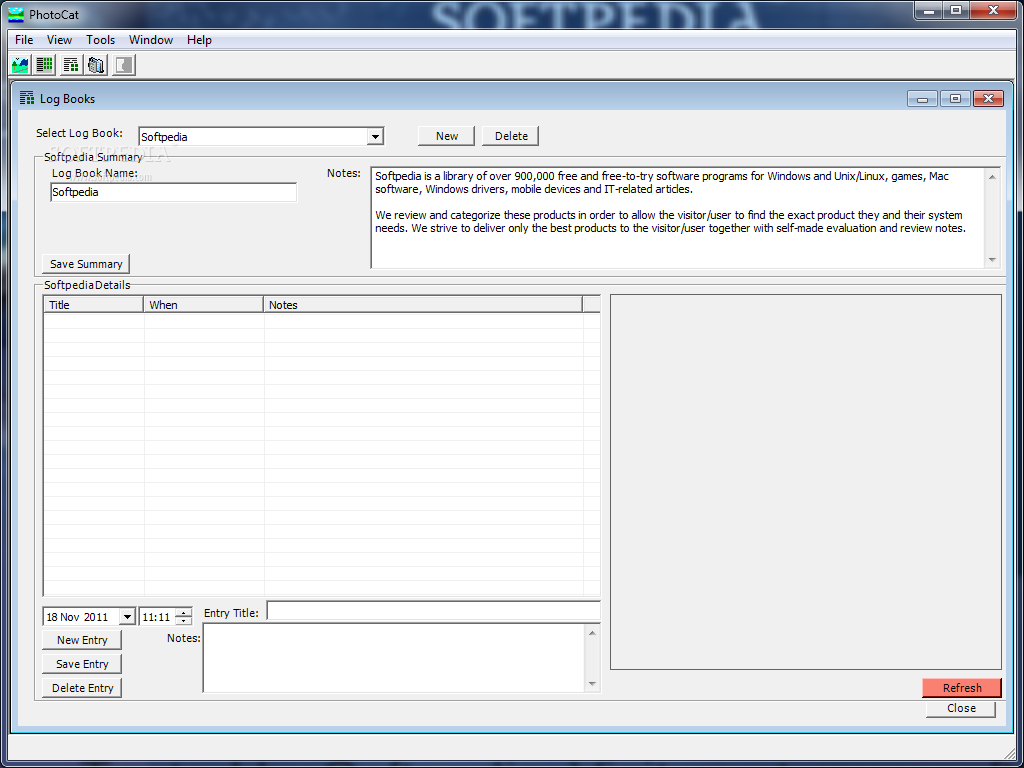Click the Log Books window title icon
Image resolution: width=1024 pixels, height=768 pixels.
[27, 99]
